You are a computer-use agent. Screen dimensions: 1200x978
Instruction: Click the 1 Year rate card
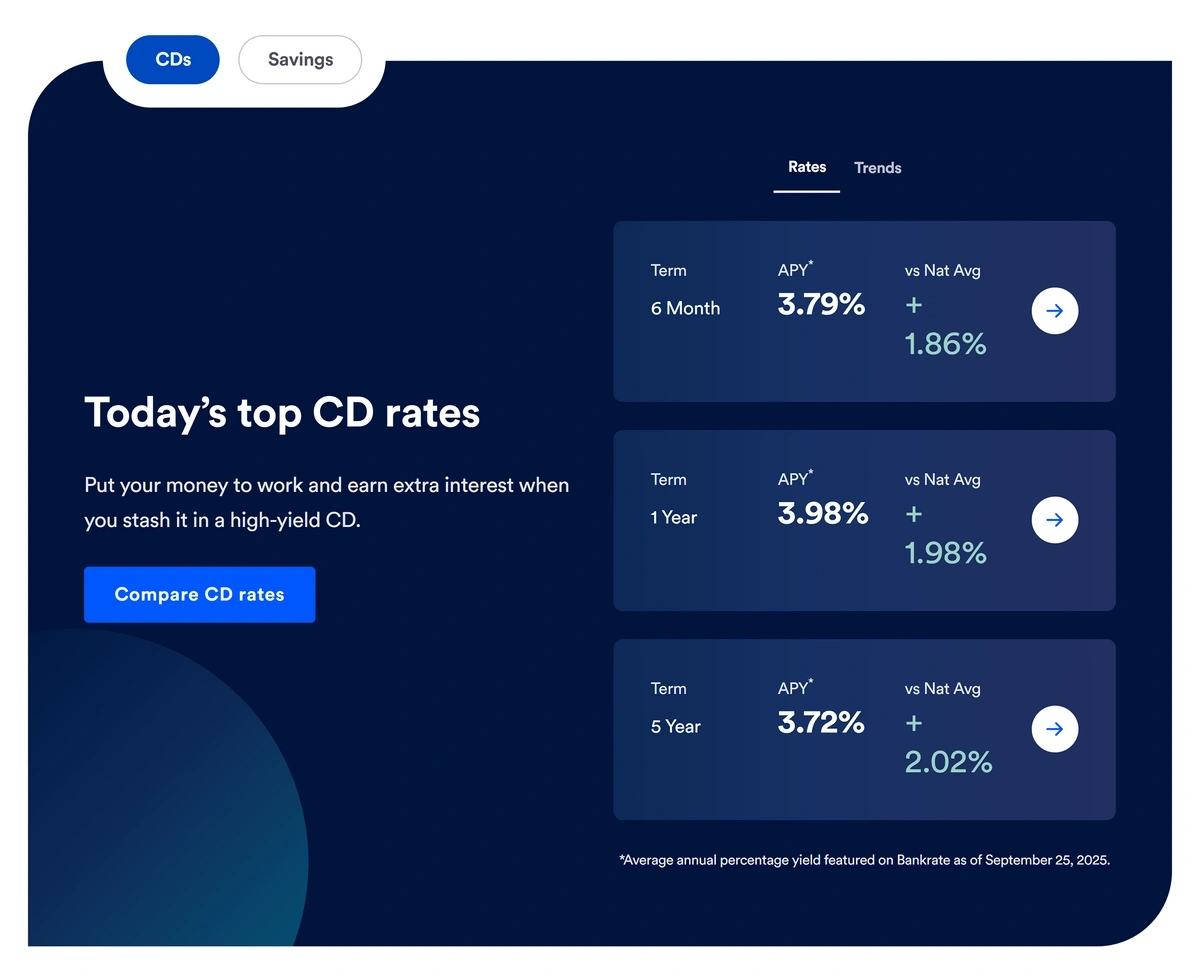pyautogui.click(x=864, y=520)
